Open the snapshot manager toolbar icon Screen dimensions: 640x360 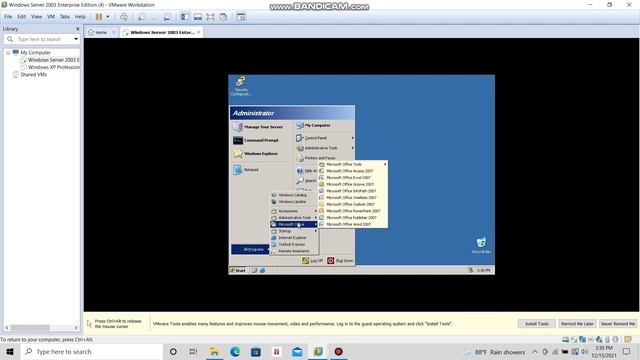[167, 17]
